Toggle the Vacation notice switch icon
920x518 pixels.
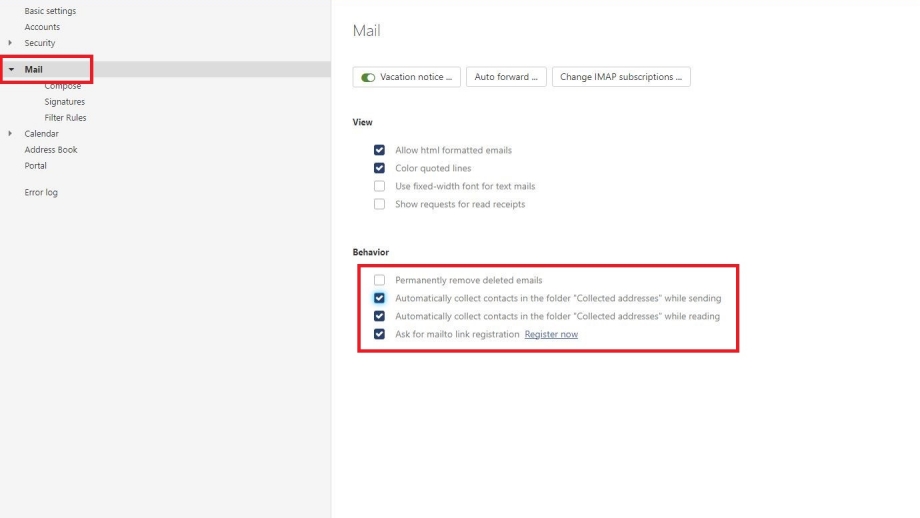[x=368, y=77]
